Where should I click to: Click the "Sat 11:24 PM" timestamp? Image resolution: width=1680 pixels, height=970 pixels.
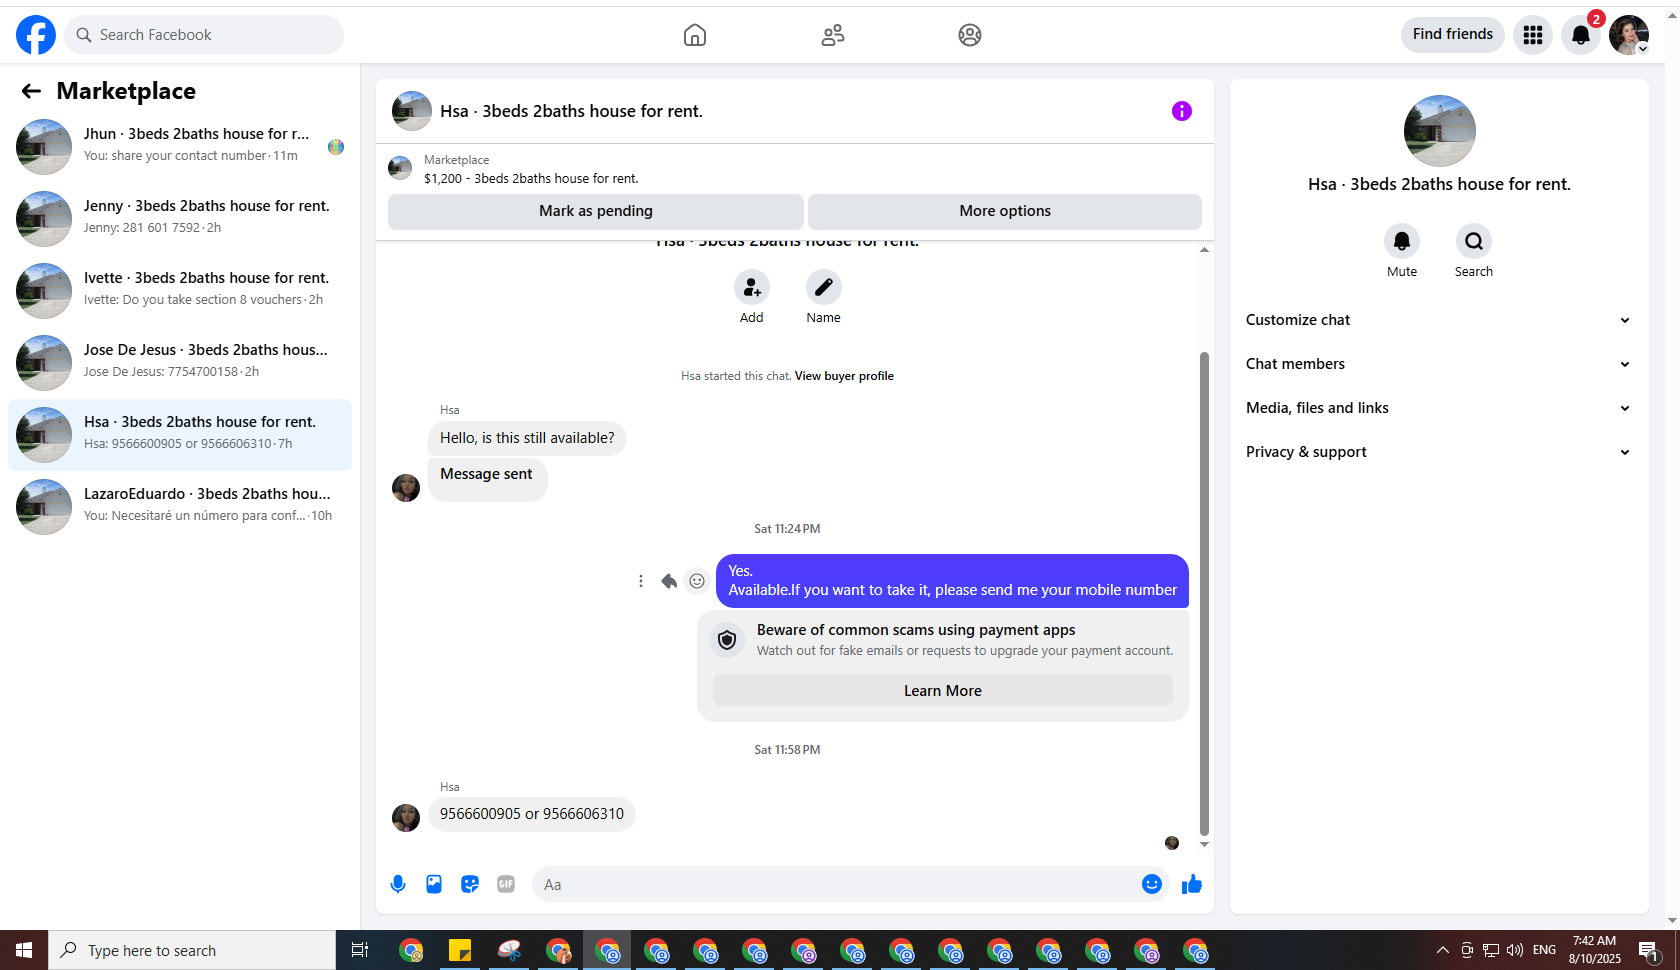click(787, 529)
